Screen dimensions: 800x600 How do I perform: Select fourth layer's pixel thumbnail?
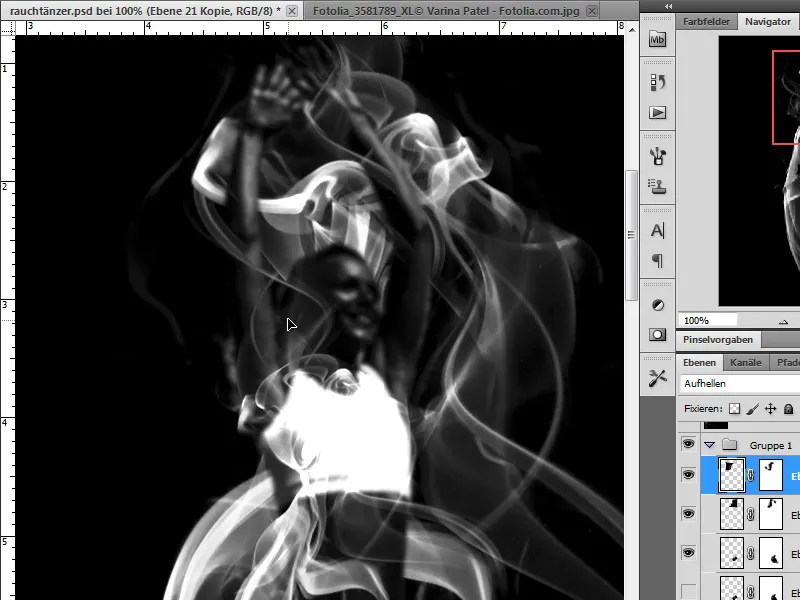[x=732, y=588]
